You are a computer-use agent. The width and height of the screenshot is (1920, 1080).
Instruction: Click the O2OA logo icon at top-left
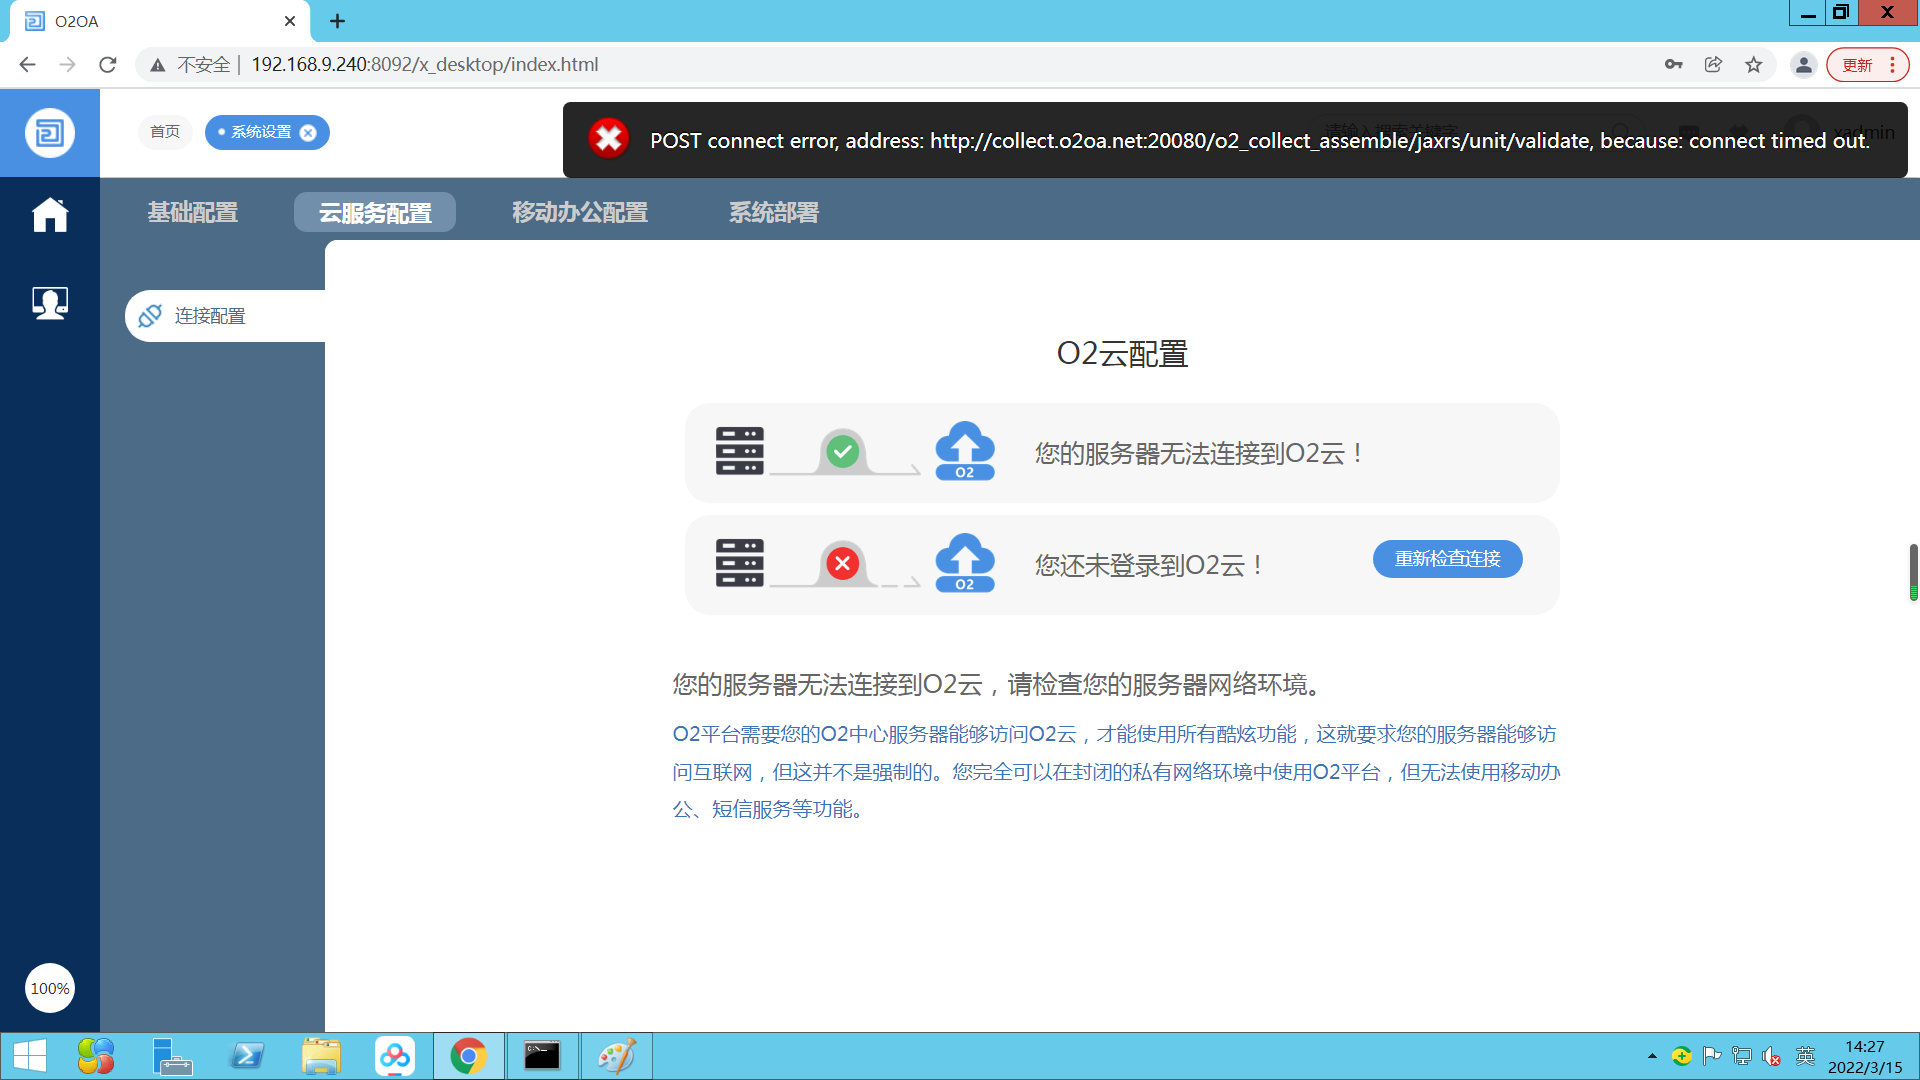(x=50, y=132)
